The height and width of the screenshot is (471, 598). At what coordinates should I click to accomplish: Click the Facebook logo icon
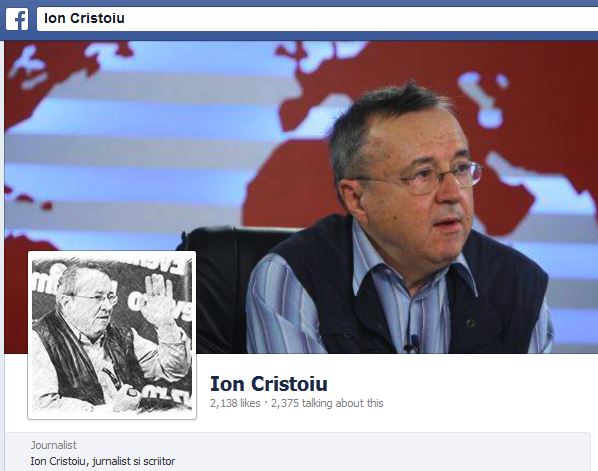[17, 19]
